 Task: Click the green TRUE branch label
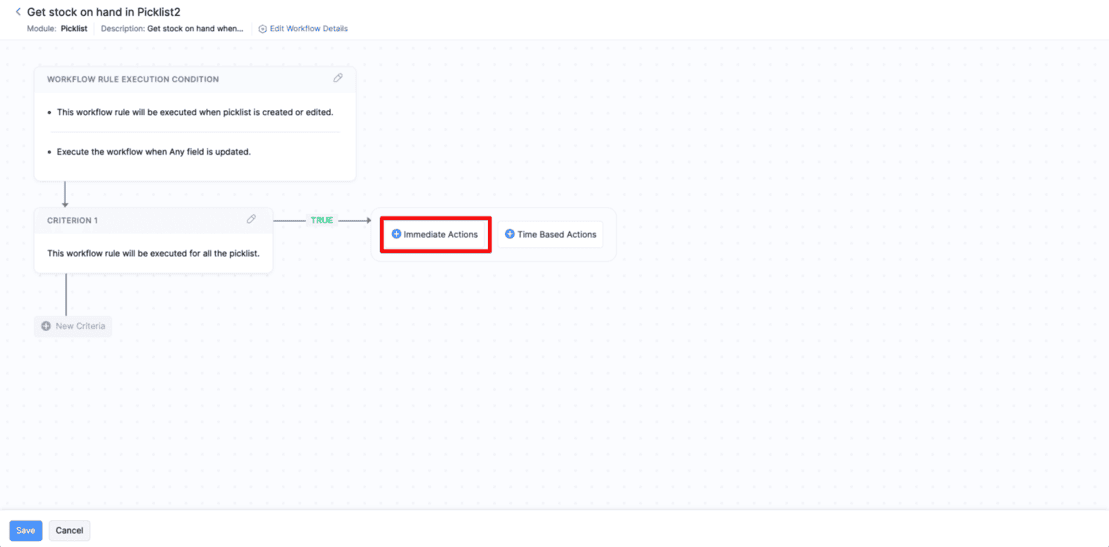coord(322,220)
